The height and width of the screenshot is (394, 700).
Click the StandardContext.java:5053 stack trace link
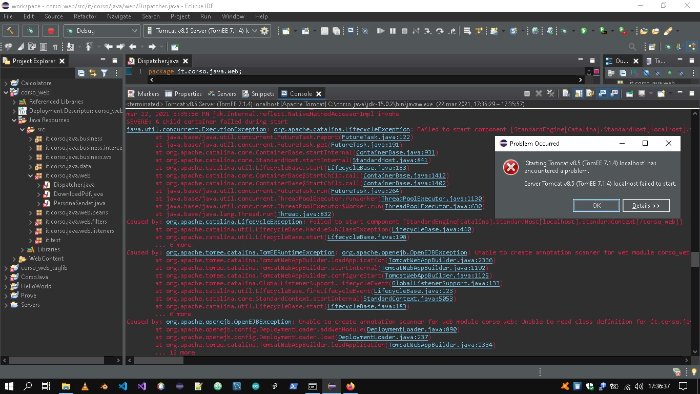pos(408,299)
